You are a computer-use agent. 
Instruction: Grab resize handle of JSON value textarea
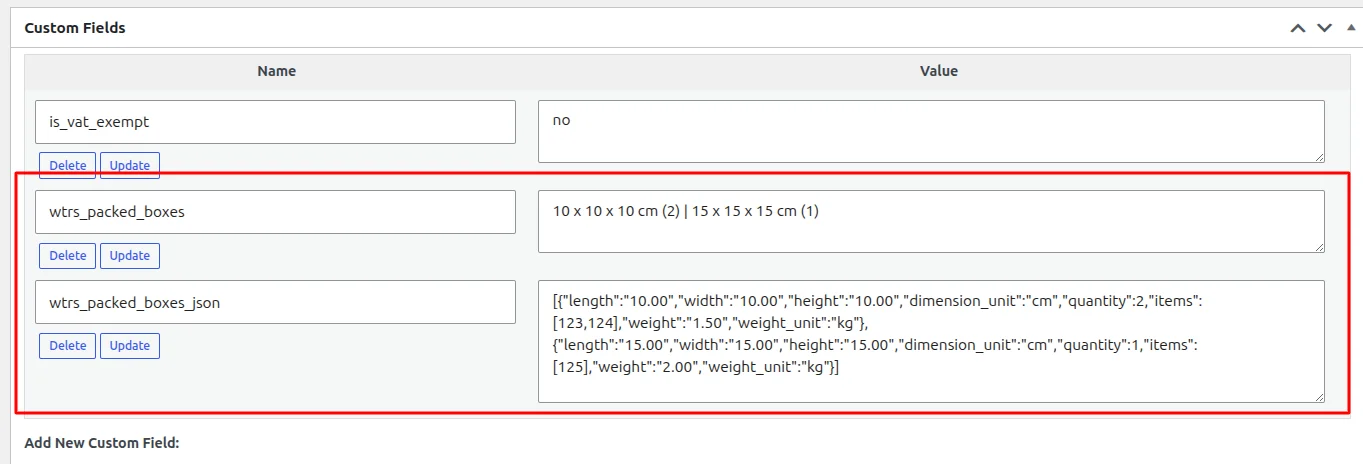pos(1318,396)
